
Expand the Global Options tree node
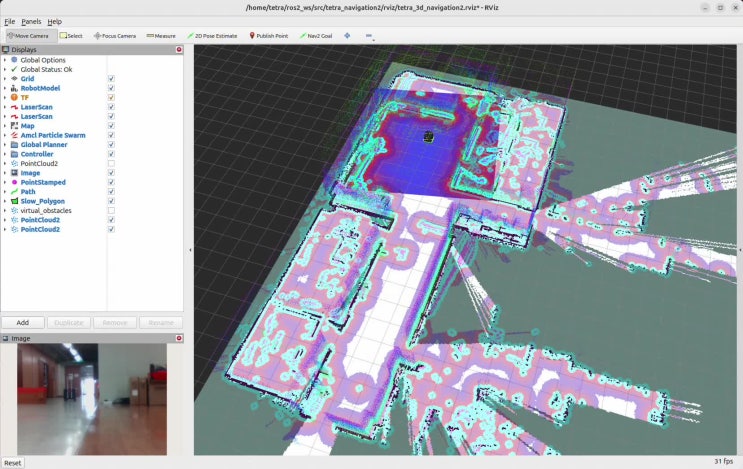tap(5, 60)
